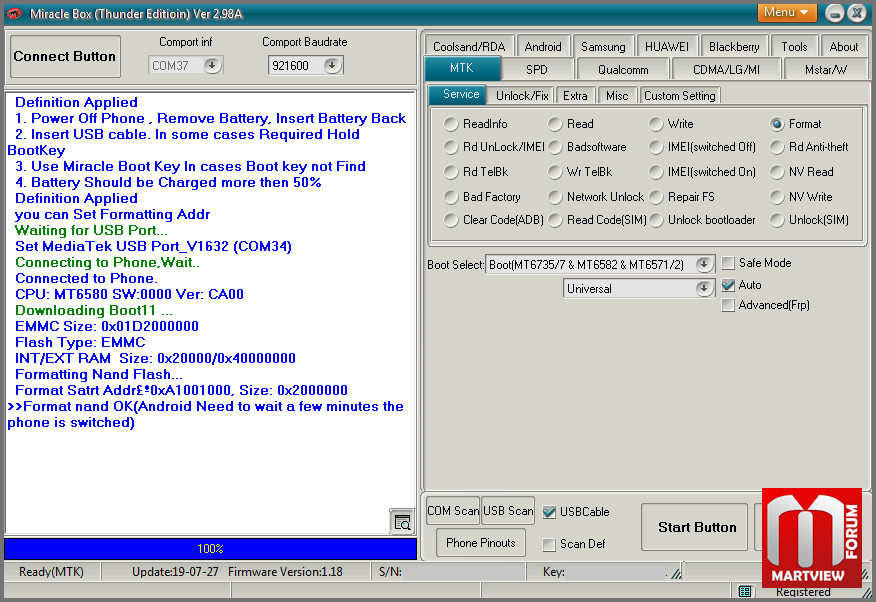Click the Phone Pinouts button
This screenshot has width=876, height=602.
(481, 543)
